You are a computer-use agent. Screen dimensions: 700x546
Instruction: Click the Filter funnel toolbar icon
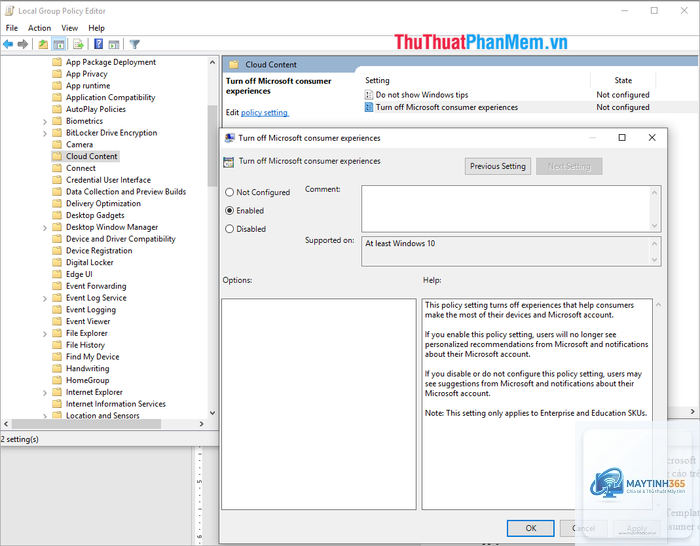134,44
